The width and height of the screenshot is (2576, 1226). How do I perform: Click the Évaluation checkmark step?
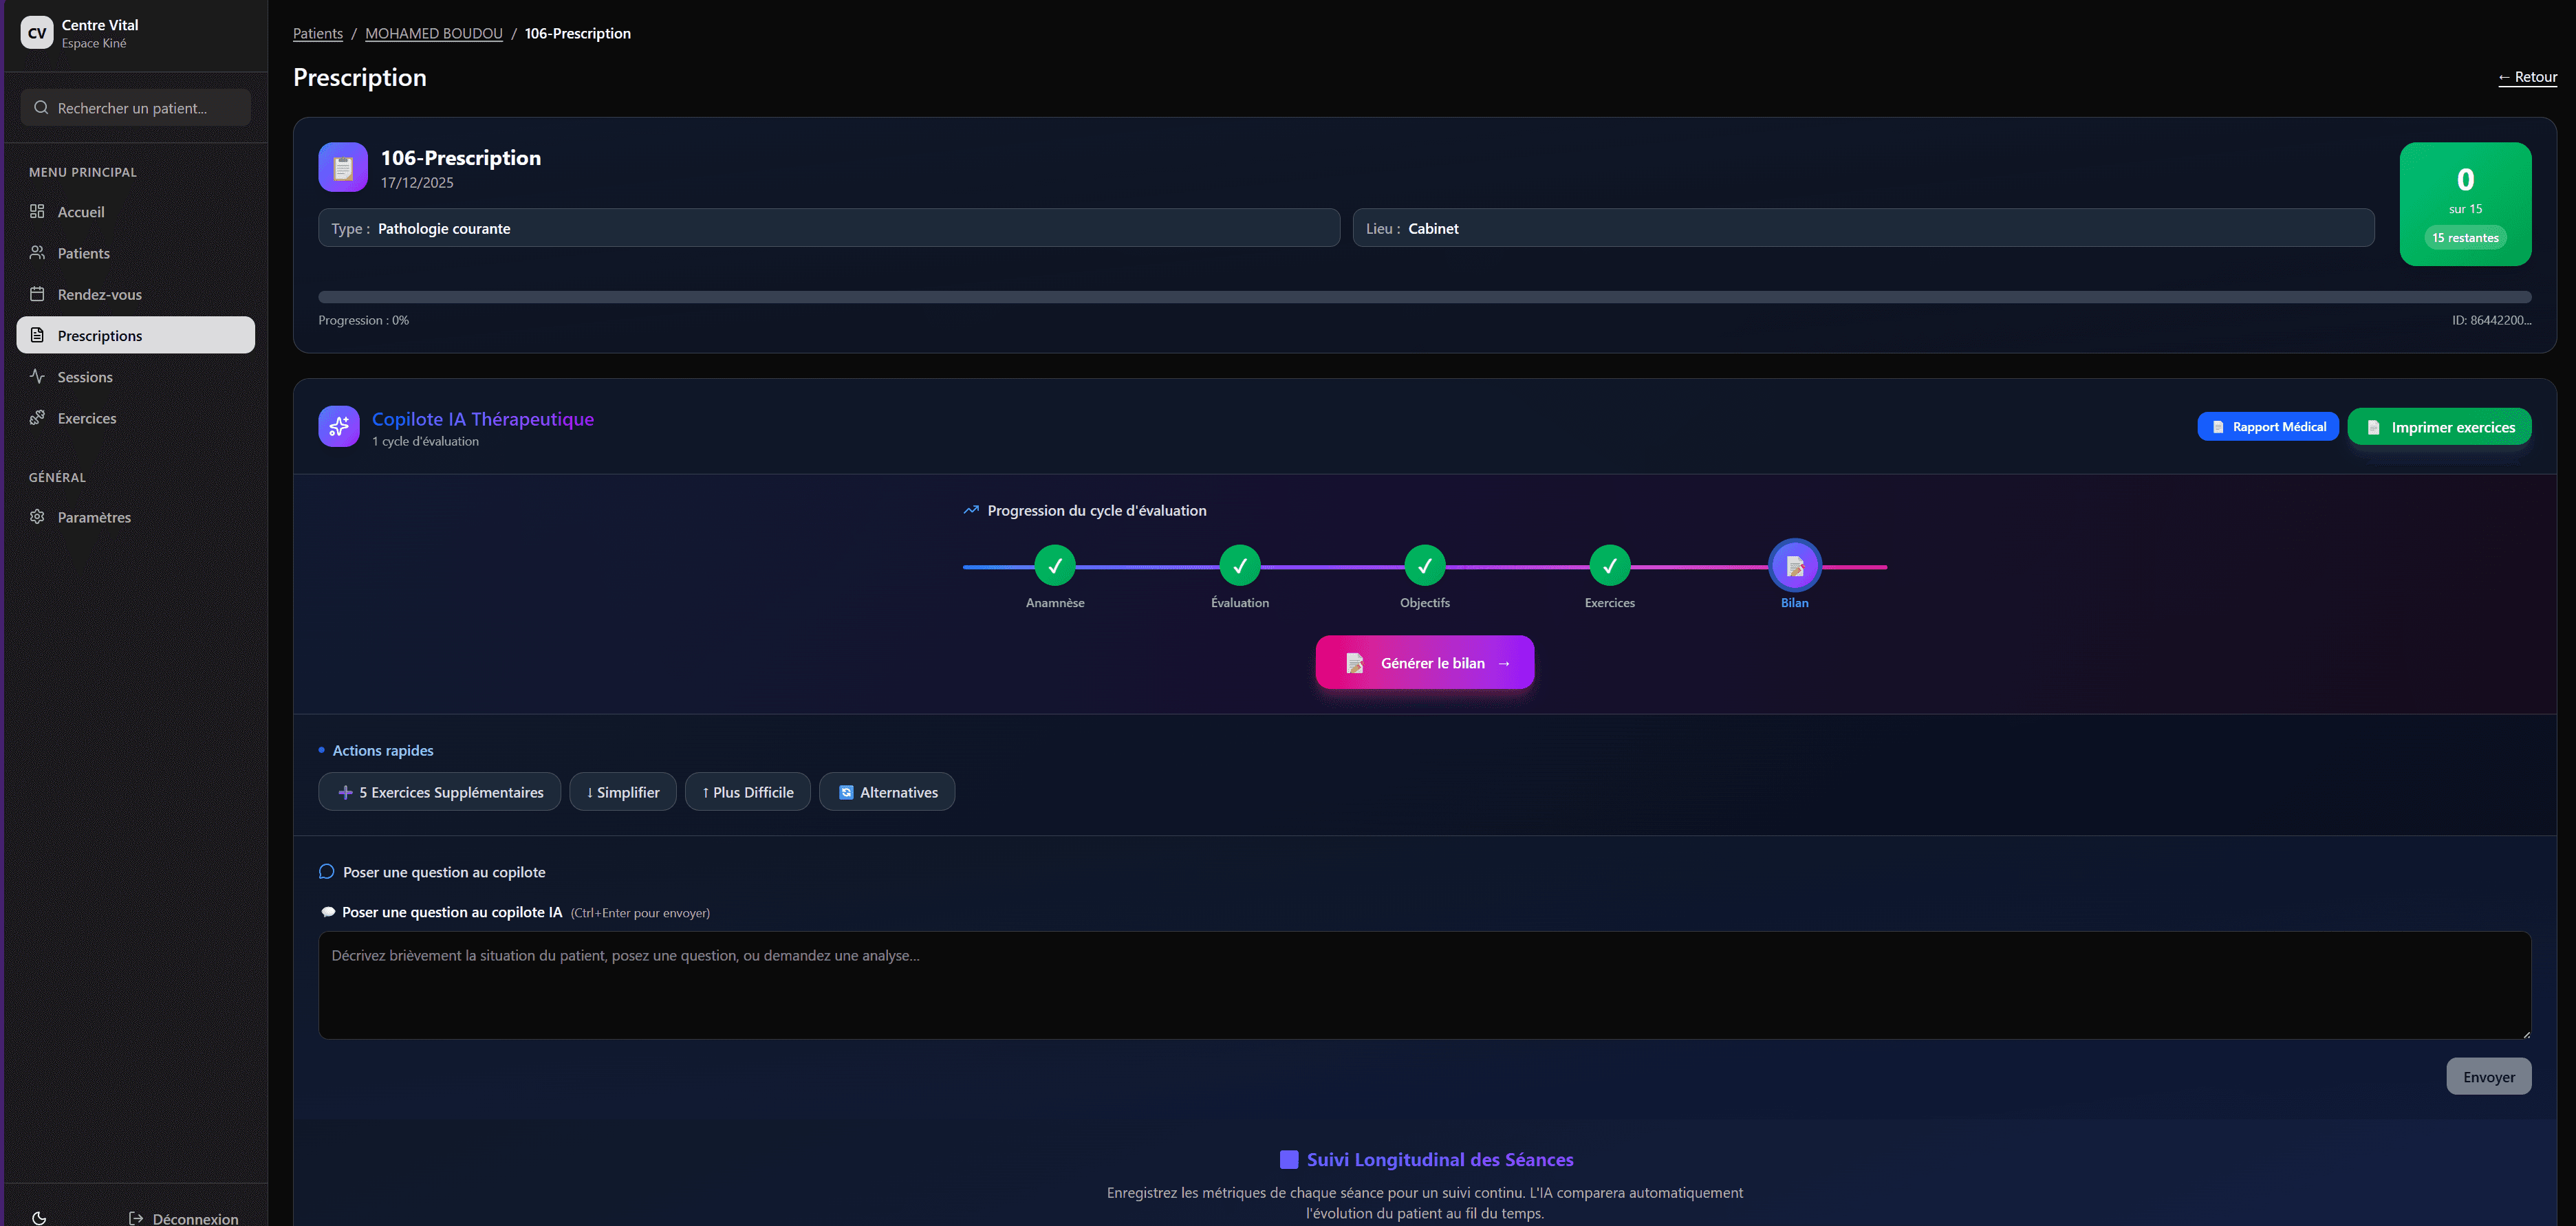1239,566
